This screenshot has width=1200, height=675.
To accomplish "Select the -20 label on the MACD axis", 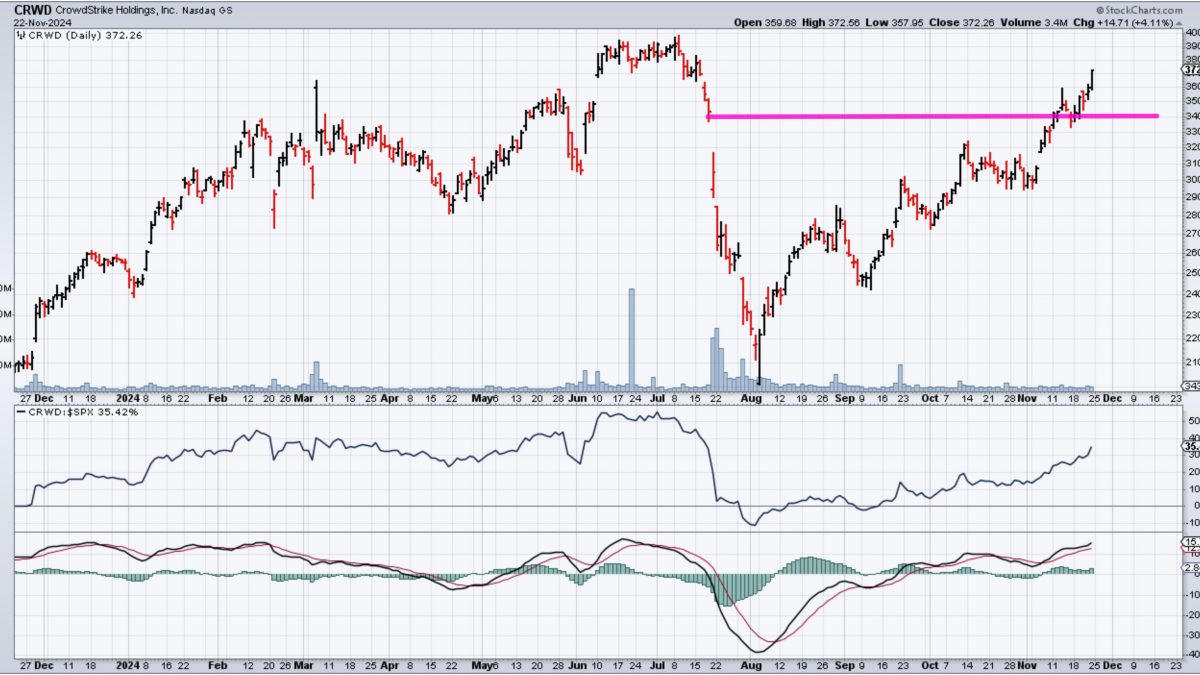I will pos(1191,613).
